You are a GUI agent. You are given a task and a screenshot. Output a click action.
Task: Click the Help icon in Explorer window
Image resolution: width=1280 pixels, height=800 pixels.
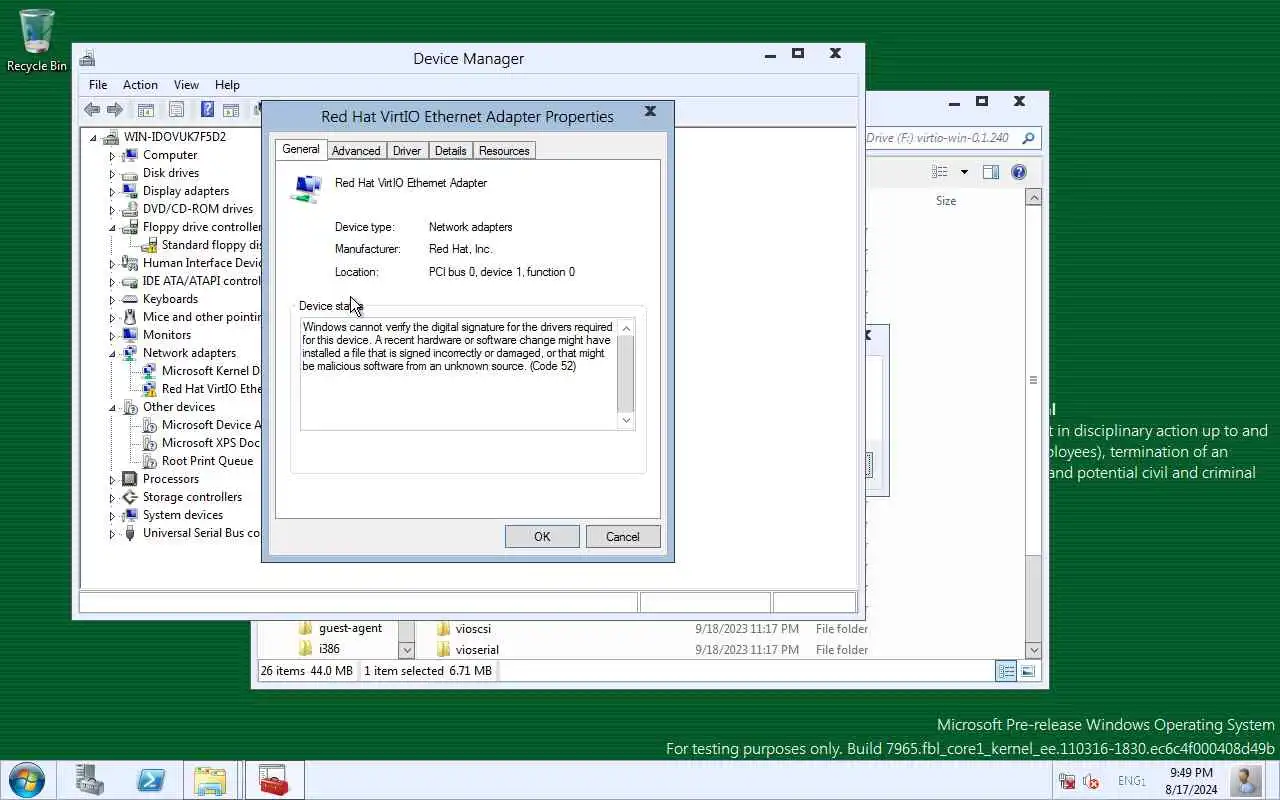tap(1019, 172)
